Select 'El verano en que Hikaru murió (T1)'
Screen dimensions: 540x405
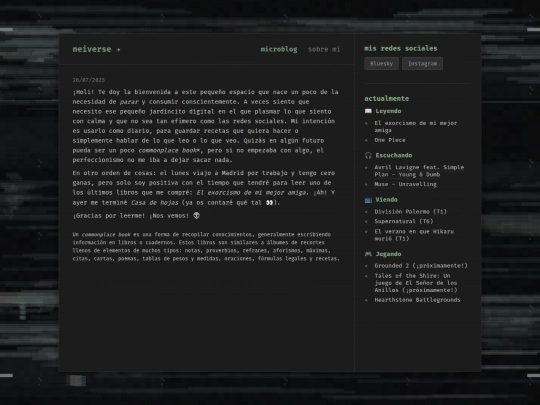coord(414,235)
